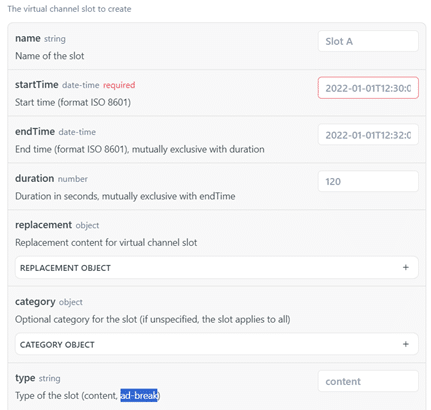Expand the CATEGORY OBJECT section
Image resolution: width=431 pixels, height=410 pixels.
pos(217,344)
